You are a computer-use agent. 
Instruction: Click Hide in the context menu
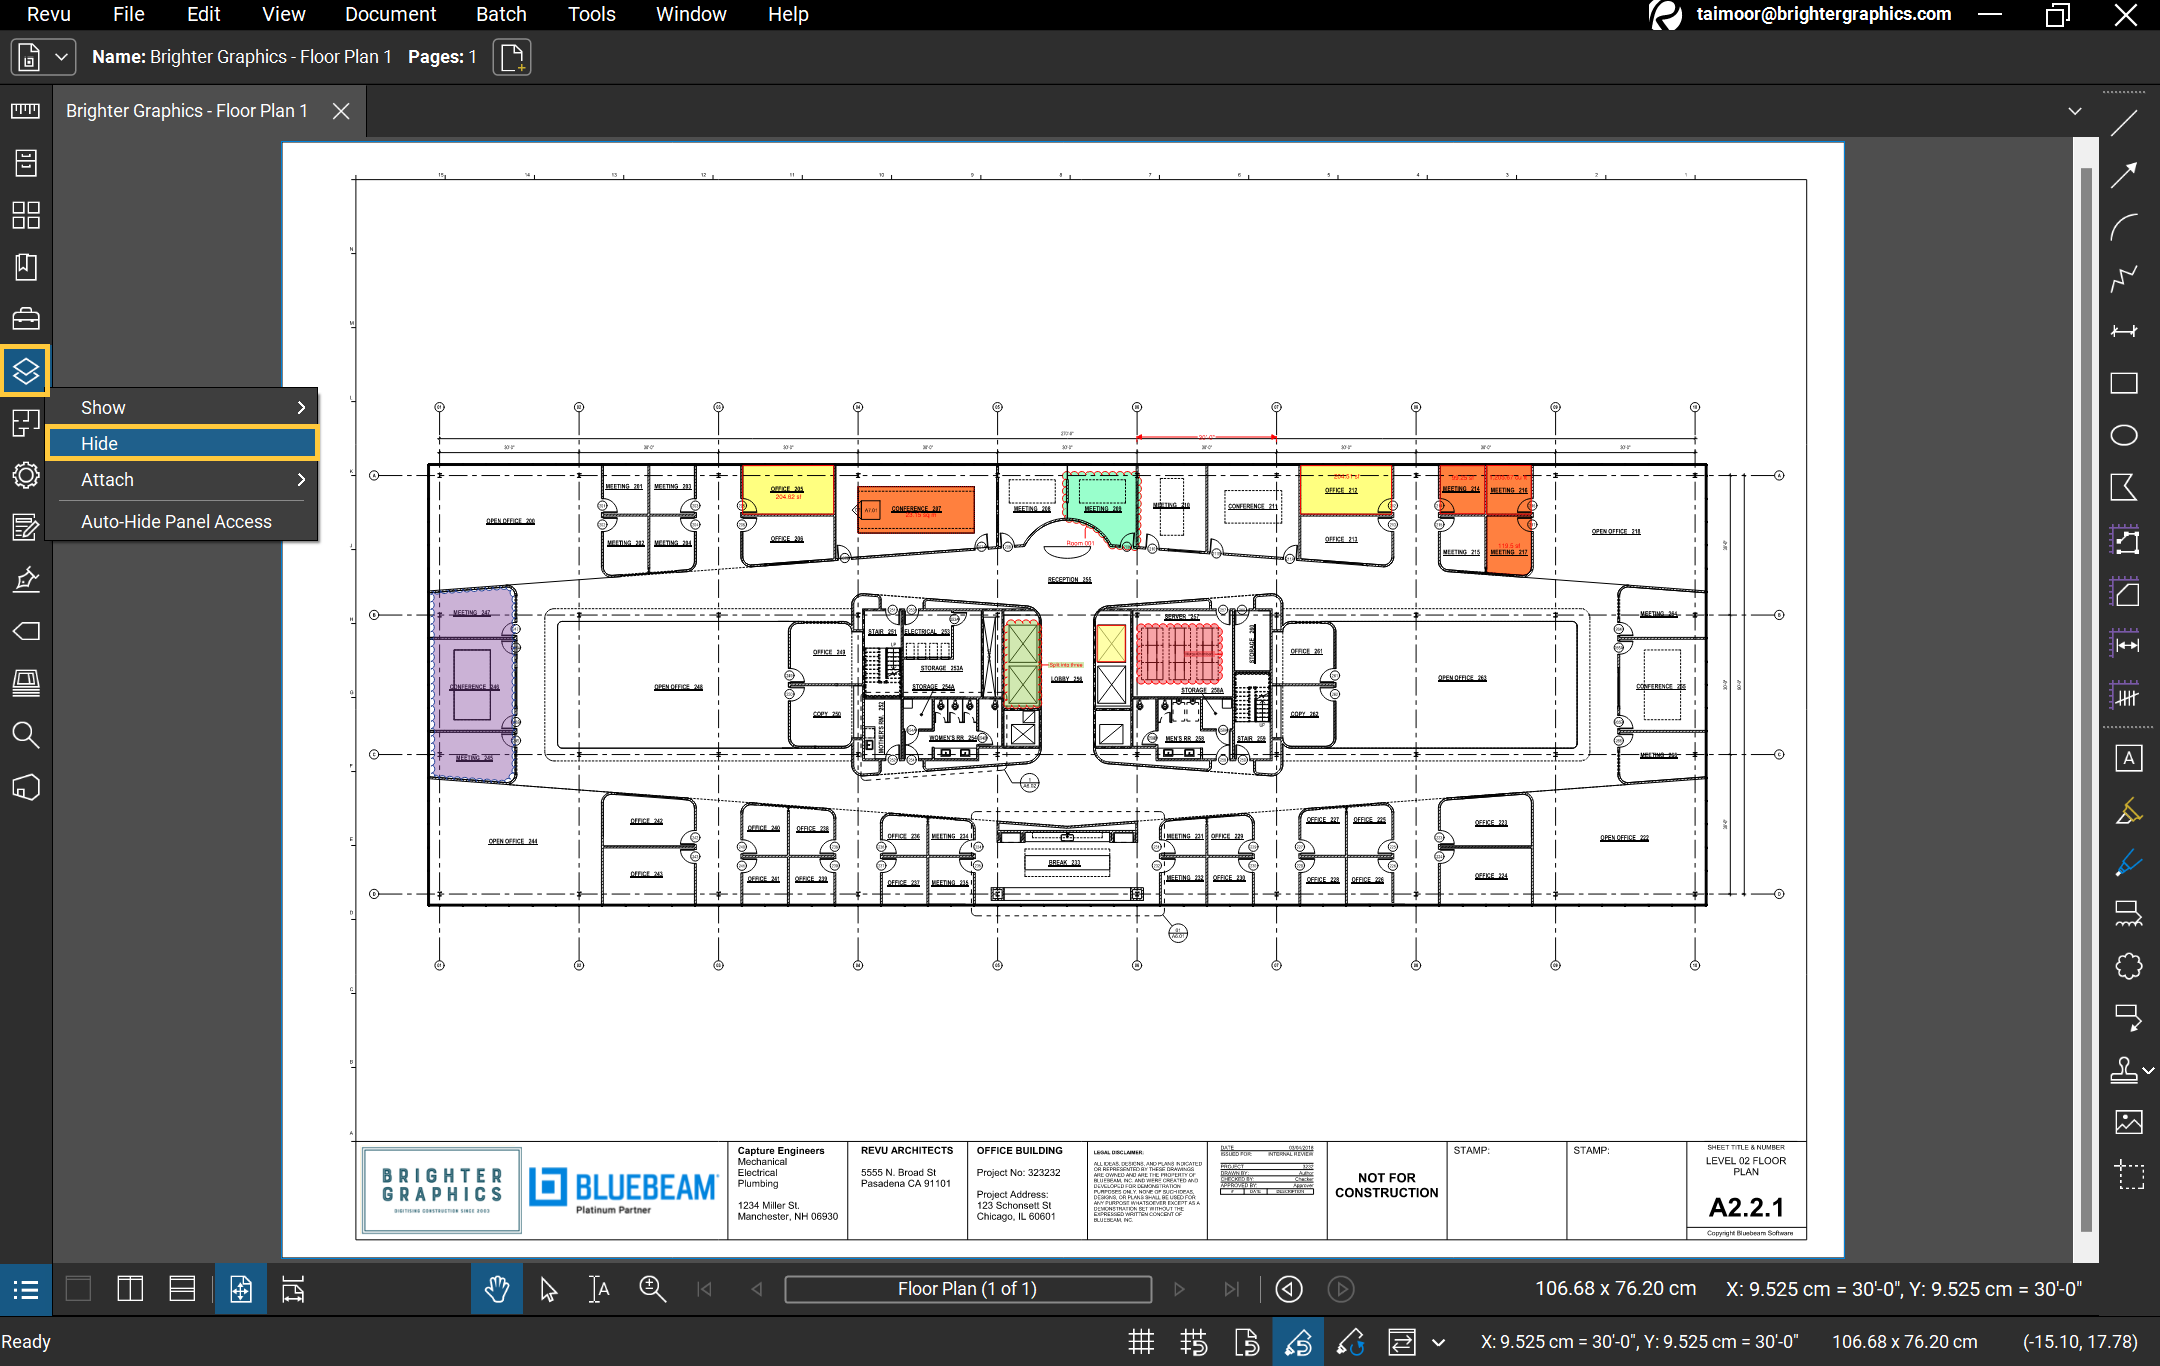(181, 443)
